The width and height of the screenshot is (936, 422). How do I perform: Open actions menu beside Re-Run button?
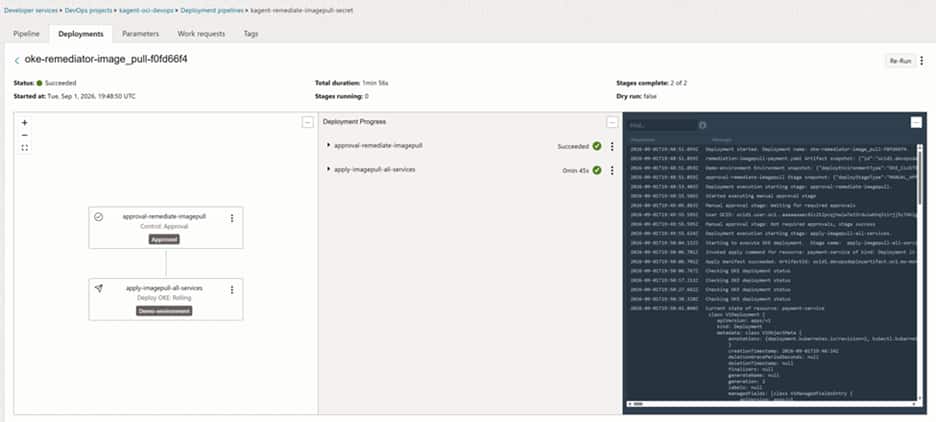click(922, 61)
